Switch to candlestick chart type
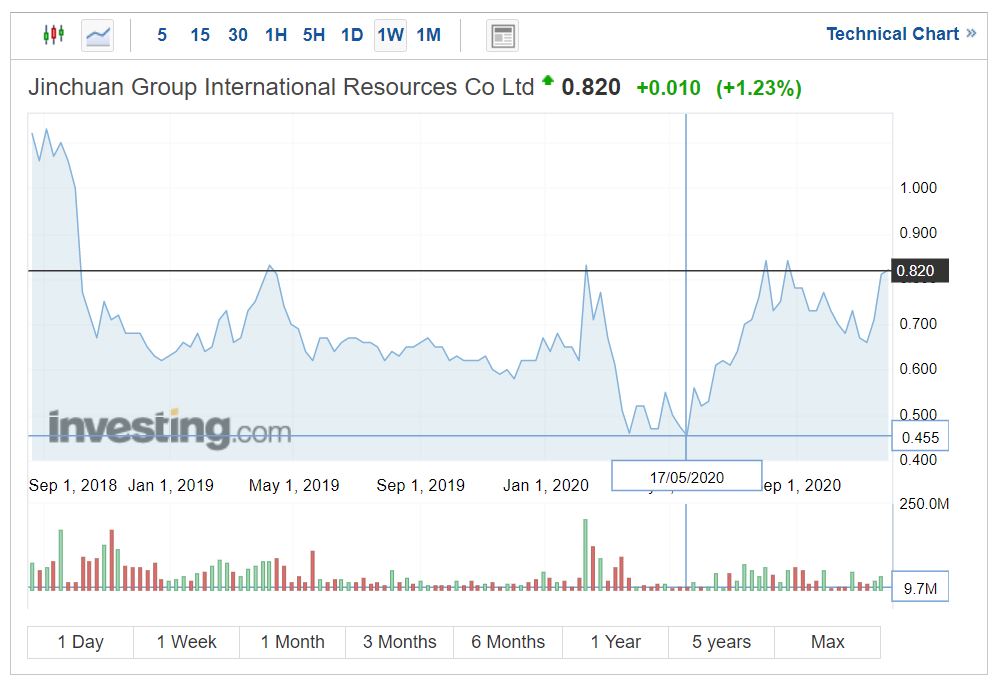Viewport: 998px width, 684px height. [x=54, y=34]
